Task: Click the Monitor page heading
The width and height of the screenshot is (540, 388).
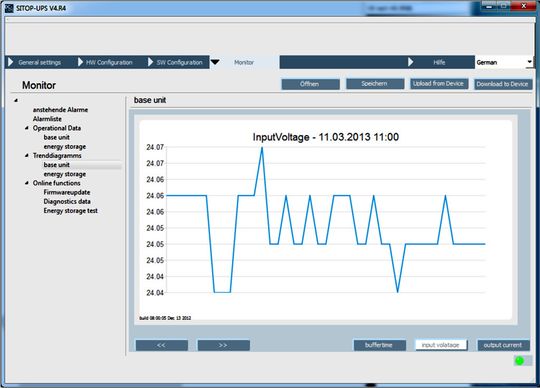Action: (39, 85)
